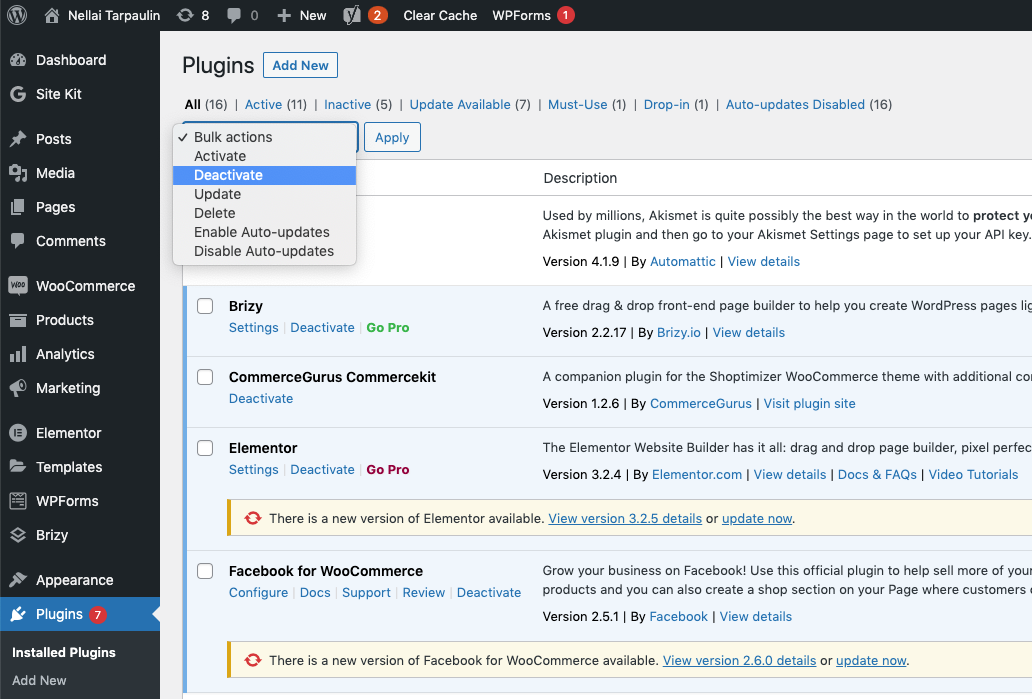The height and width of the screenshot is (699, 1032).
Task: Click the Dashboard gauge icon
Action: click(18, 60)
